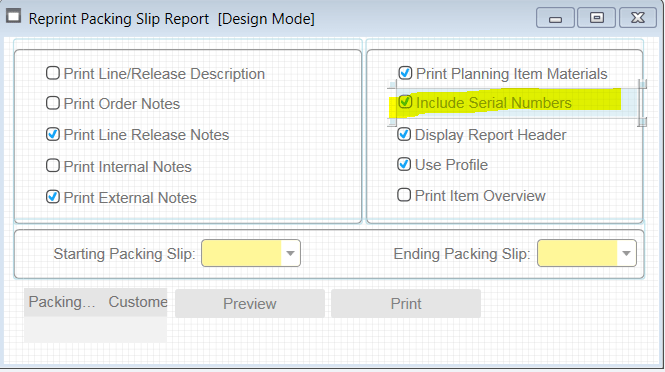Enable Print Line/Release Description checkbox

click(x=53, y=73)
